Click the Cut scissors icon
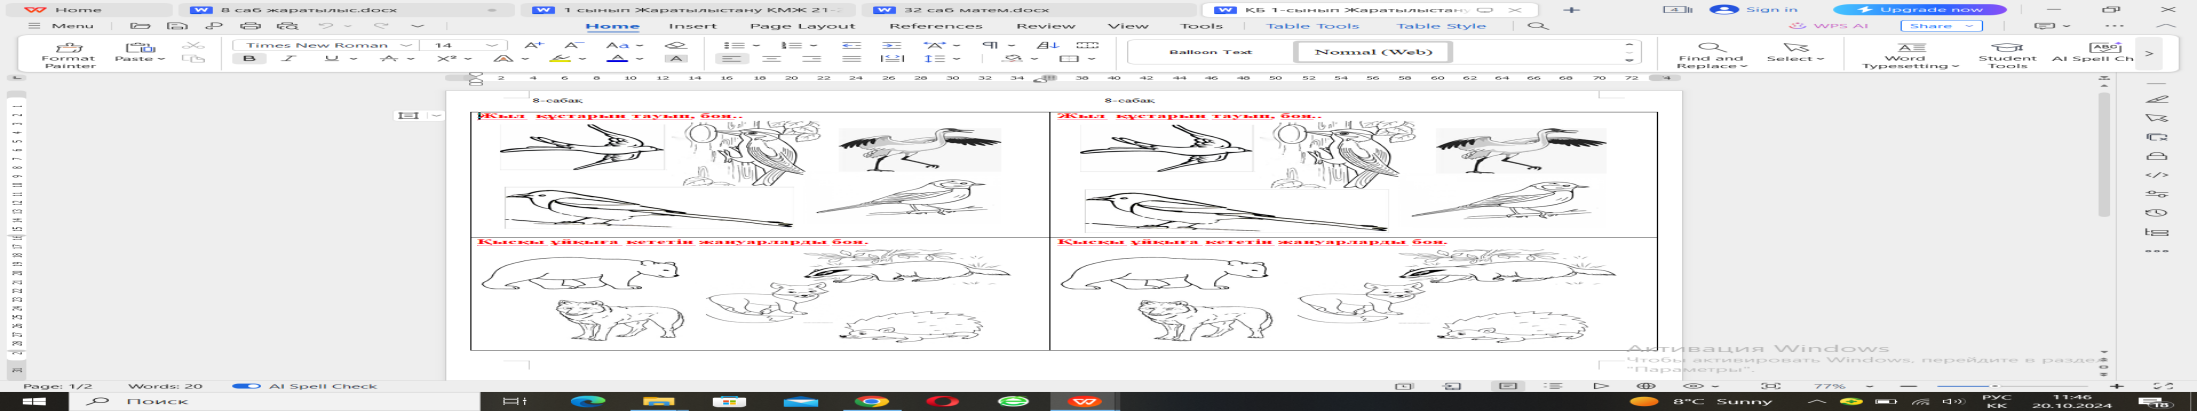This screenshot has height=411, width=2197. pyautogui.click(x=192, y=45)
